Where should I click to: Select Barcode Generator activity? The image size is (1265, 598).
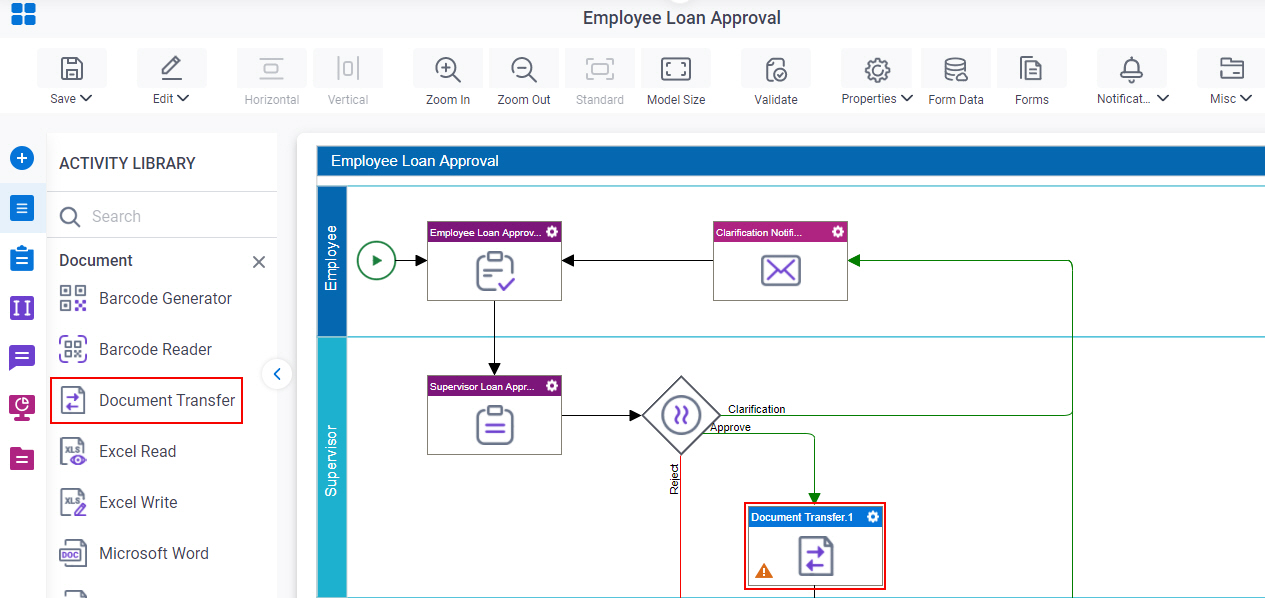147,298
